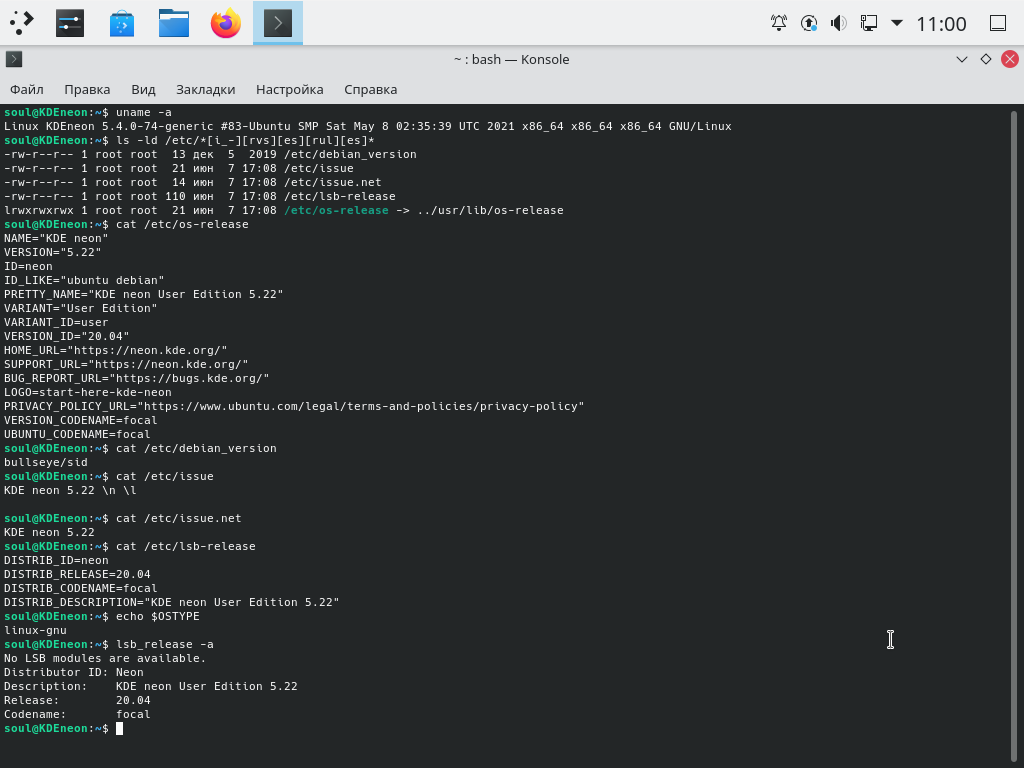Image resolution: width=1024 pixels, height=768 pixels.
Task: Click the 11:00 digital clock
Action: point(941,24)
